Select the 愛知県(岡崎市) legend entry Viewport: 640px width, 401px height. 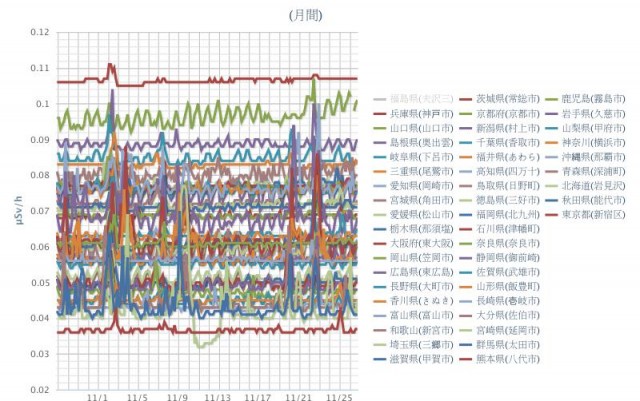pyautogui.click(x=413, y=186)
